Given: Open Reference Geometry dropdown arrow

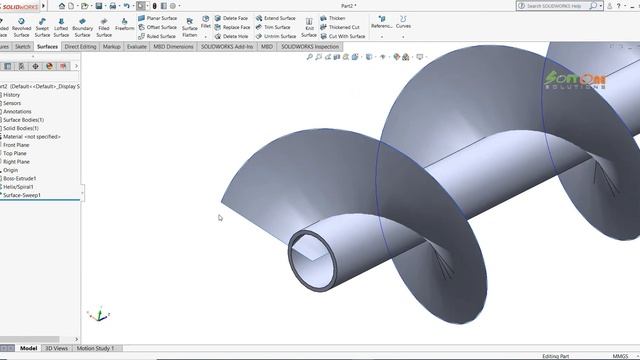Looking at the screenshot, I should 382,37.
